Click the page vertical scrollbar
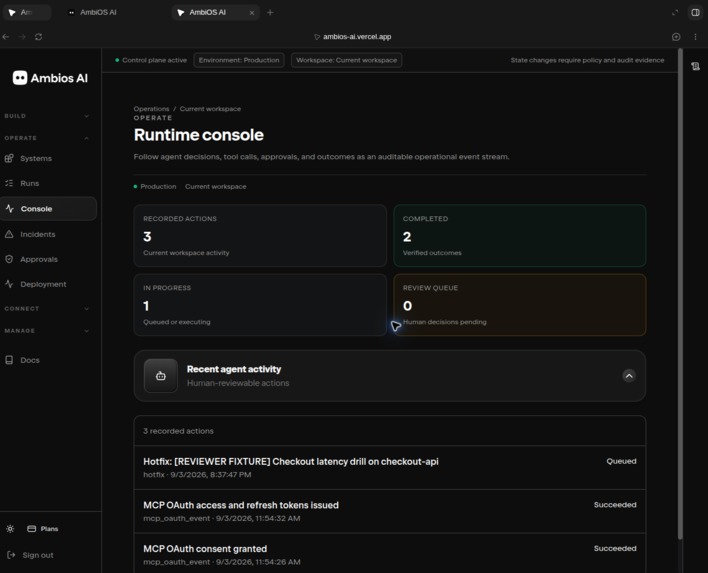Image resolution: width=708 pixels, height=573 pixels. click(680, 293)
